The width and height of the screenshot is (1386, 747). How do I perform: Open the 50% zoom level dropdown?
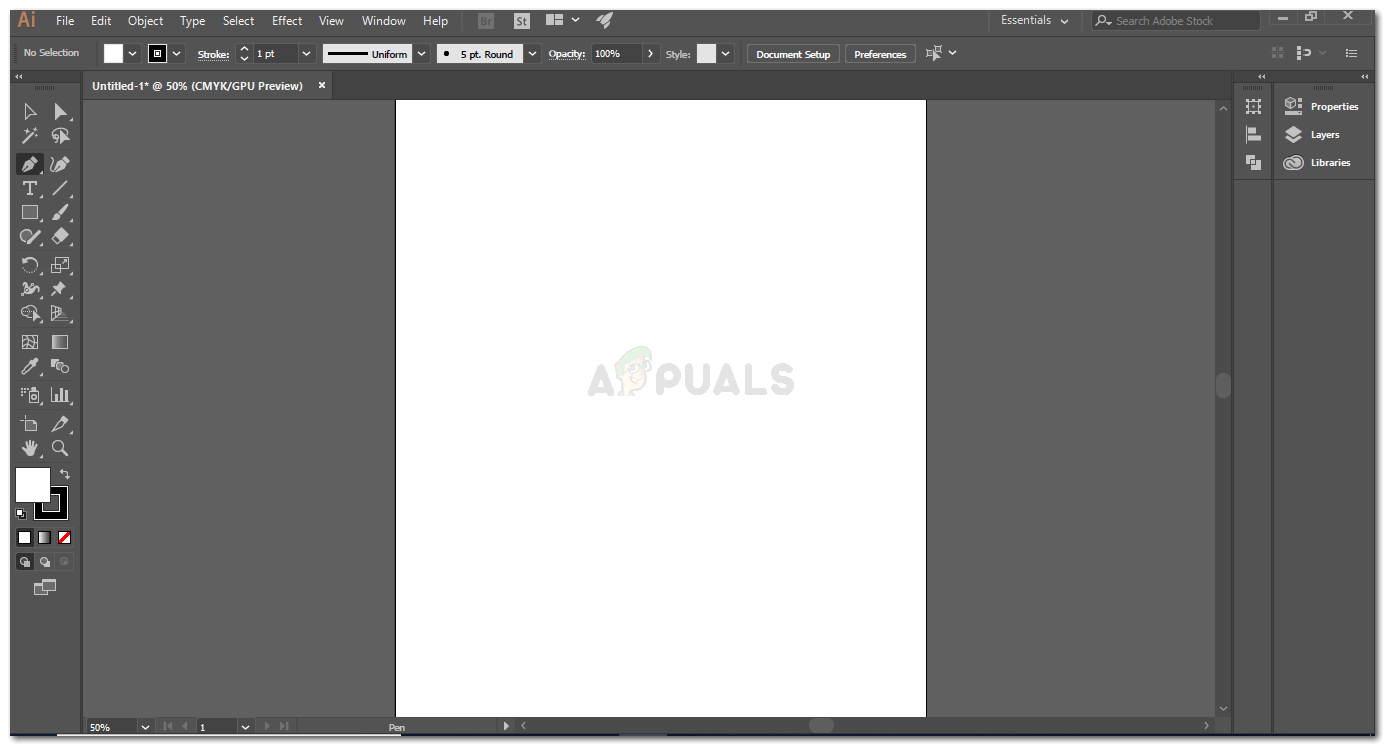pyautogui.click(x=145, y=727)
